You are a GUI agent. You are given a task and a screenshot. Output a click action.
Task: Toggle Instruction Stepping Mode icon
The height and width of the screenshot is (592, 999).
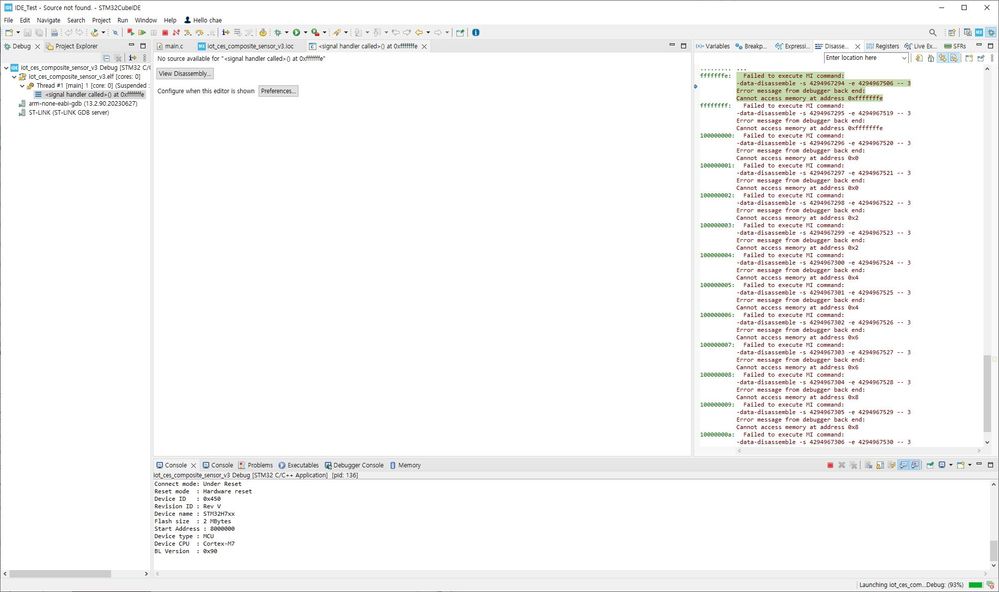point(226,32)
